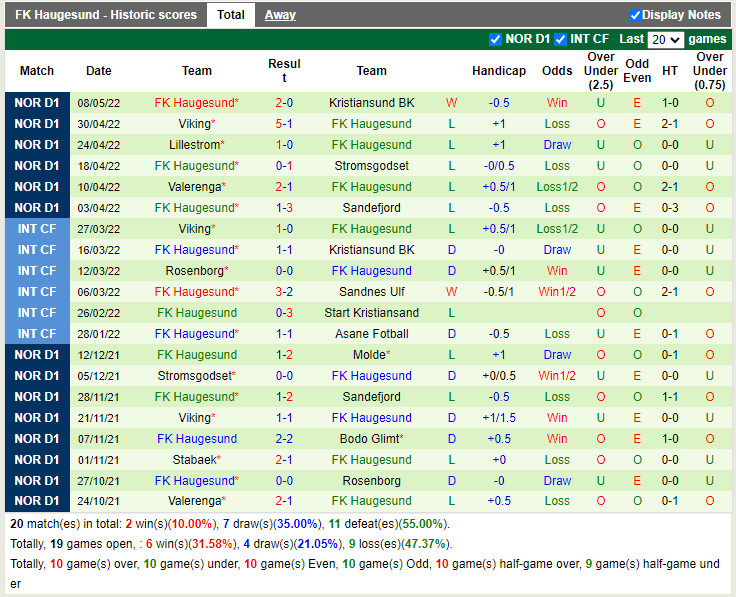Click Stromsgodset in the 18/04/22 row
The height and width of the screenshot is (597, 736).
pos(371,166)
